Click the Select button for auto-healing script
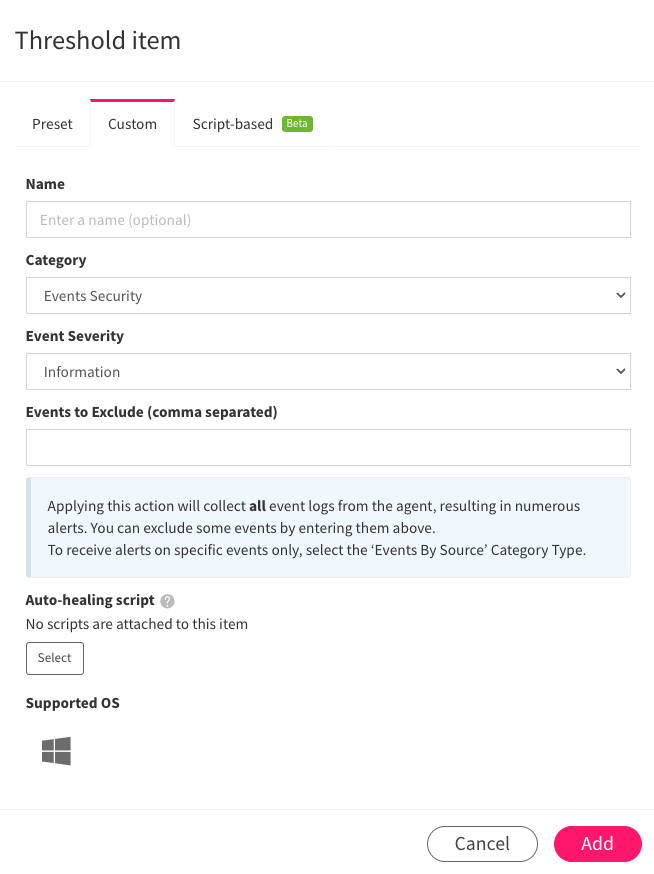654x874 pixels. 55,658
